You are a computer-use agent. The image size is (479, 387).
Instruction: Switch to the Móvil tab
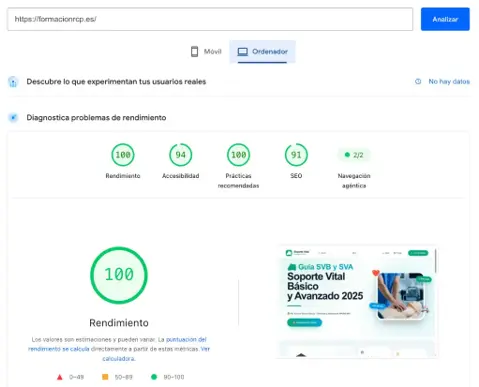(206, 52)
